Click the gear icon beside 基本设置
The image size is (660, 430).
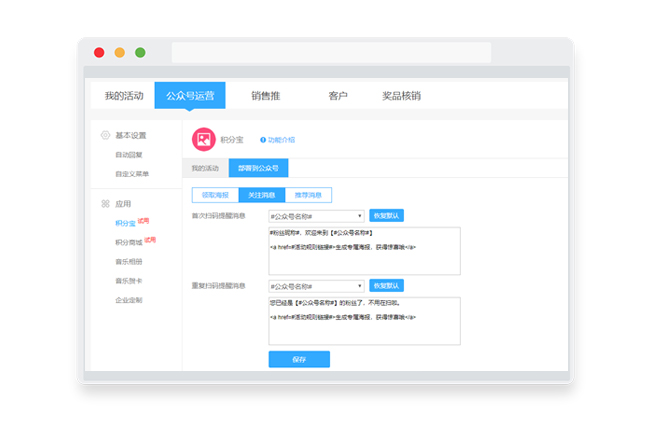(x=105, y=135)
